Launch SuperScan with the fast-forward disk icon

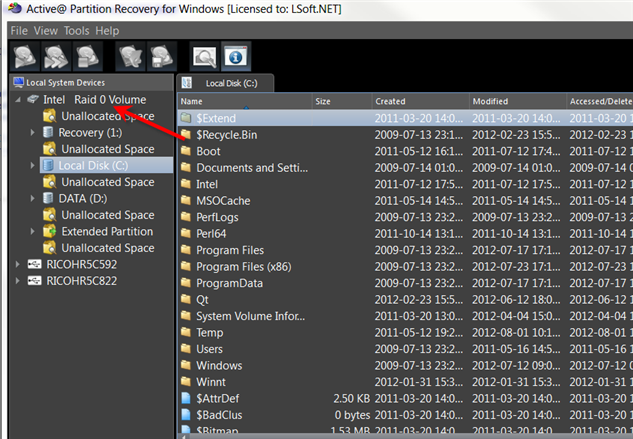pos(56,57)
